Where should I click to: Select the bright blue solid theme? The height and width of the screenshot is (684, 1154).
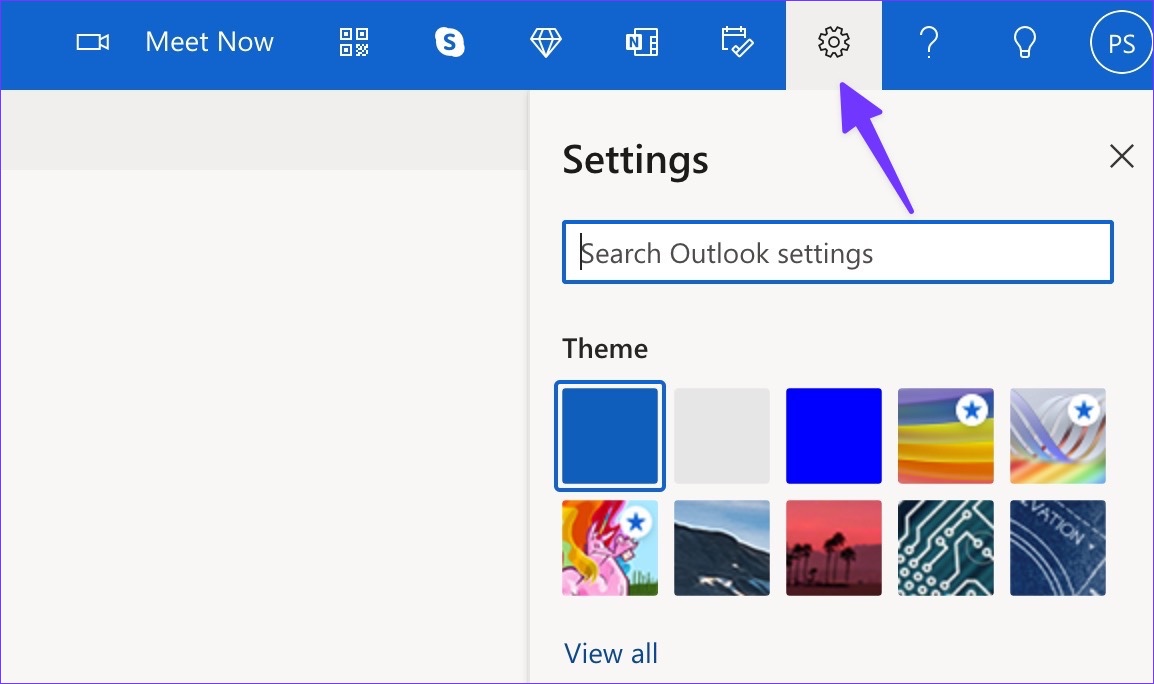[x=833, y=436]
